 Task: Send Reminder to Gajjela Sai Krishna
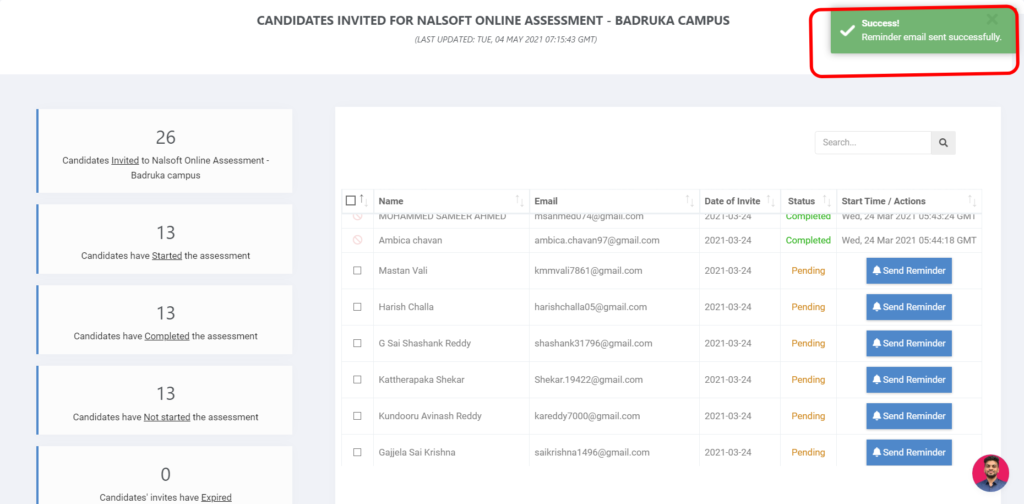tap(909, 452)
